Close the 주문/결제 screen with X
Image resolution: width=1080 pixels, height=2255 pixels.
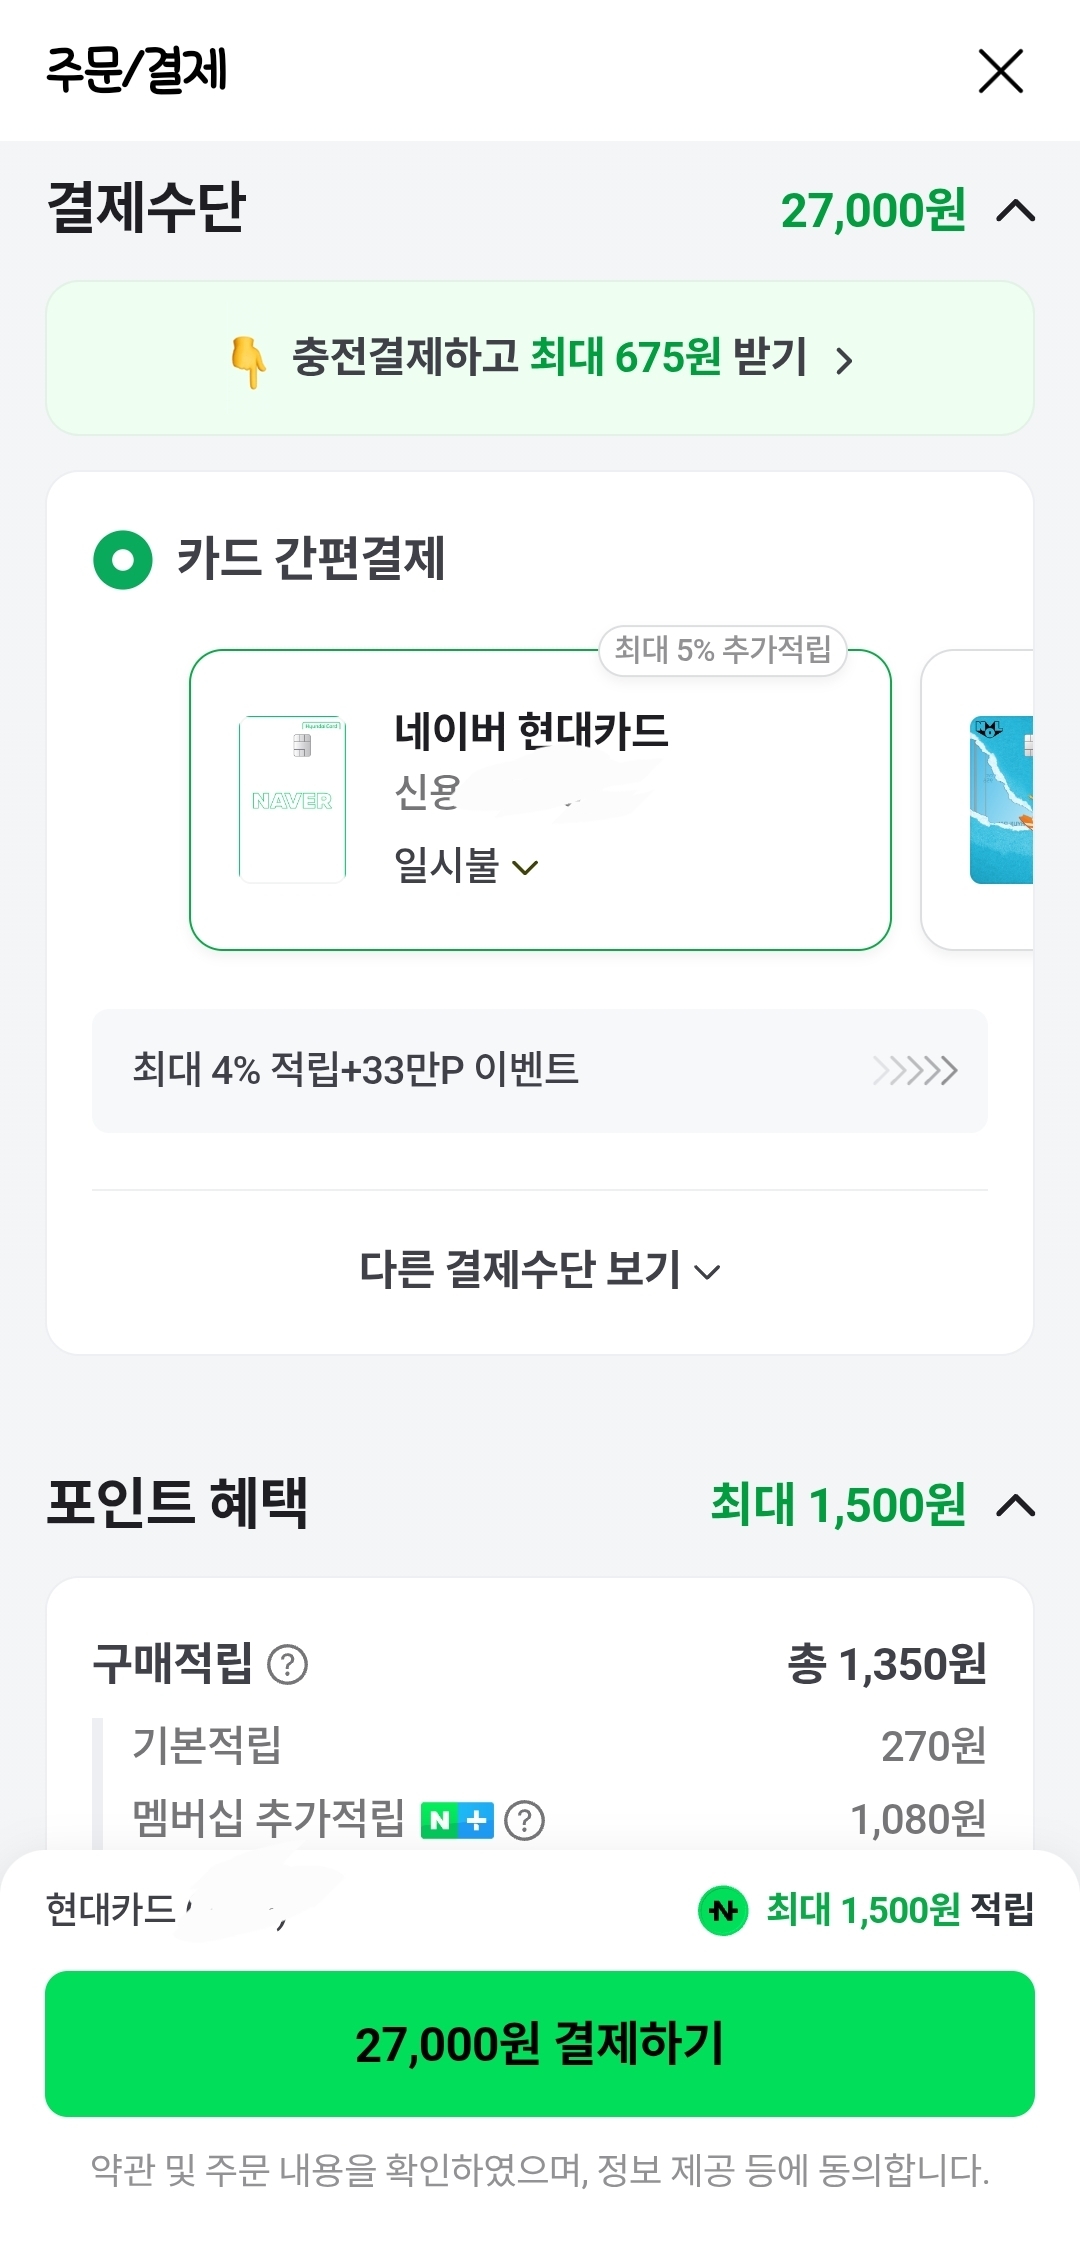coord(1000,71)
